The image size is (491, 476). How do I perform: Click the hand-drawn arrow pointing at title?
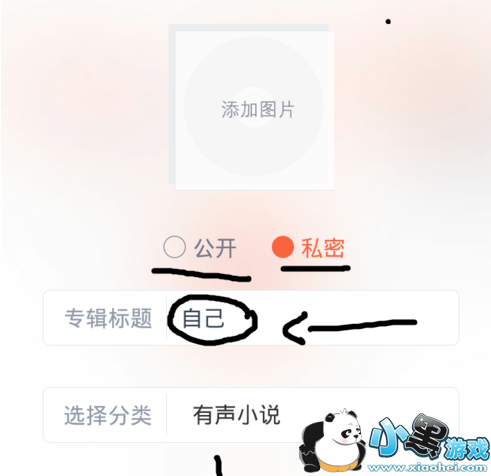pyautogui.click(x=349, y=328)
